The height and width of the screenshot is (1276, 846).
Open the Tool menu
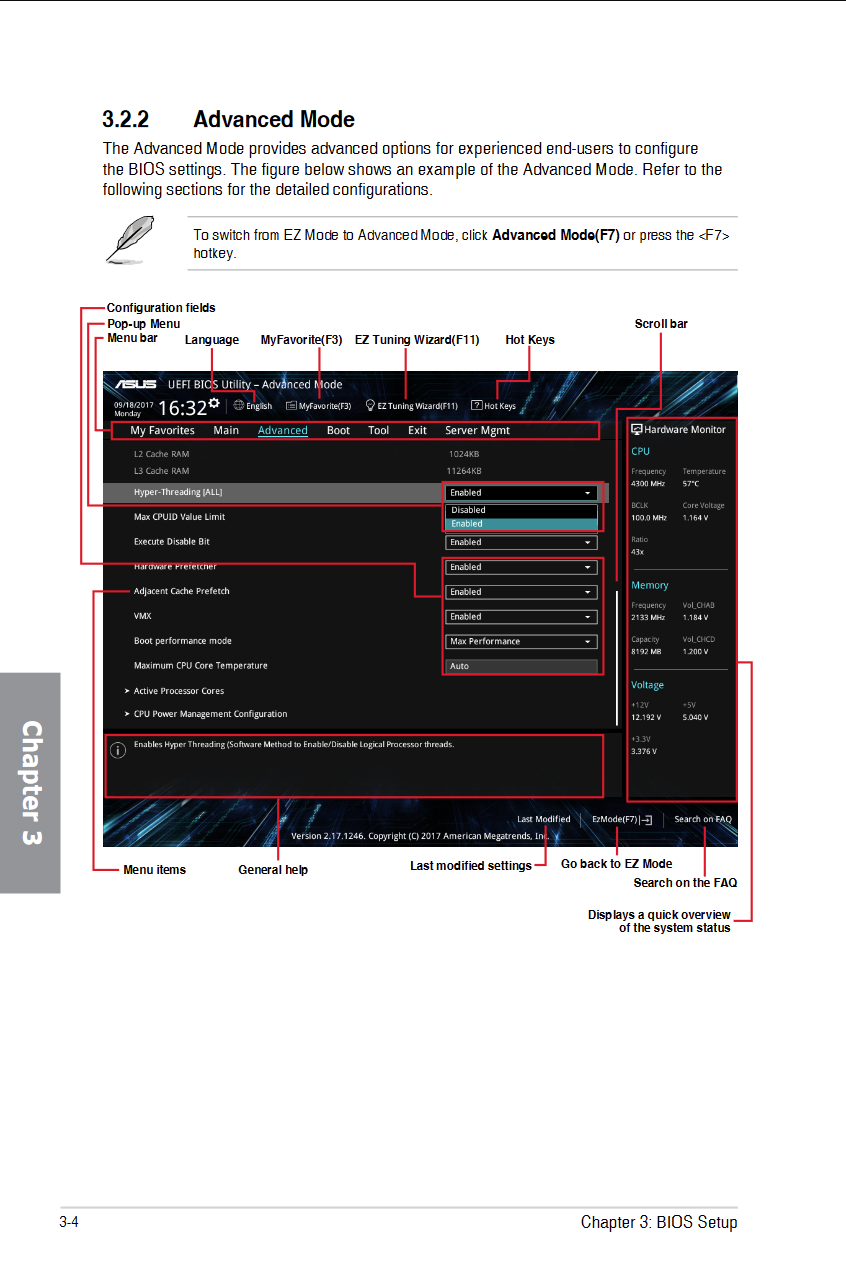(378, 431)
